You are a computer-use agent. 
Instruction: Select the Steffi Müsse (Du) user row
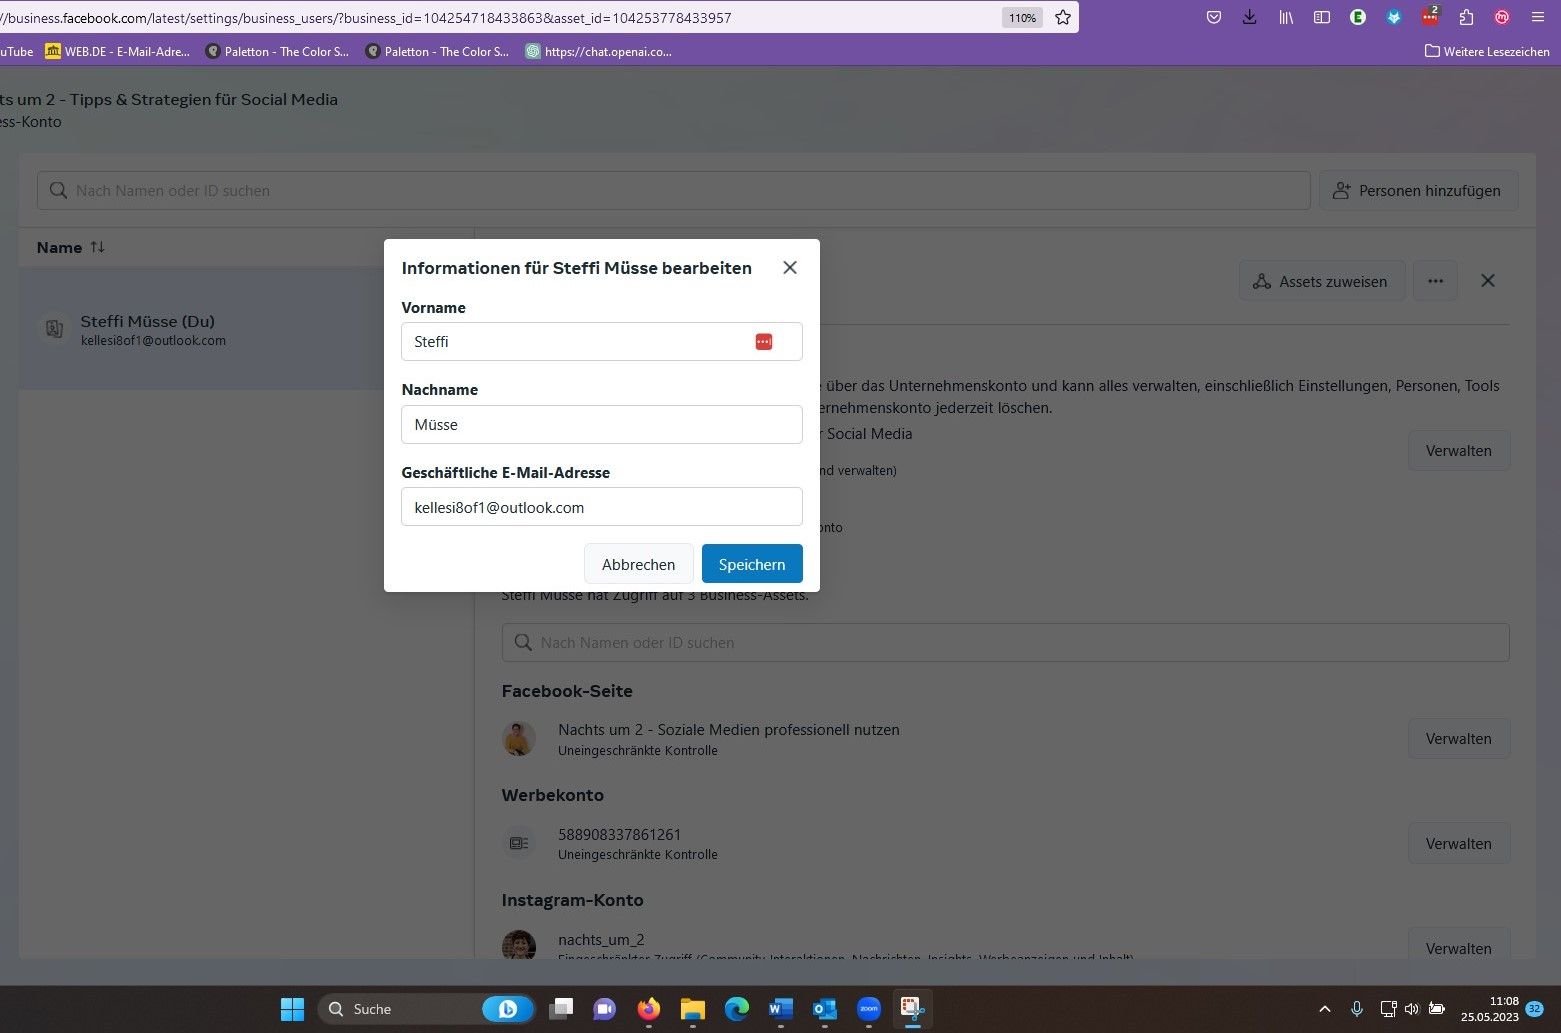[246, 329]
